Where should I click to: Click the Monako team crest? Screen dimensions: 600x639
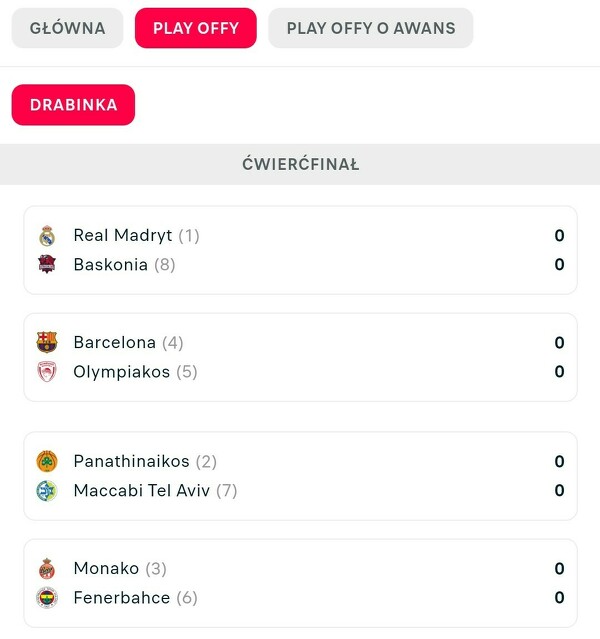[x=47, y=569]
